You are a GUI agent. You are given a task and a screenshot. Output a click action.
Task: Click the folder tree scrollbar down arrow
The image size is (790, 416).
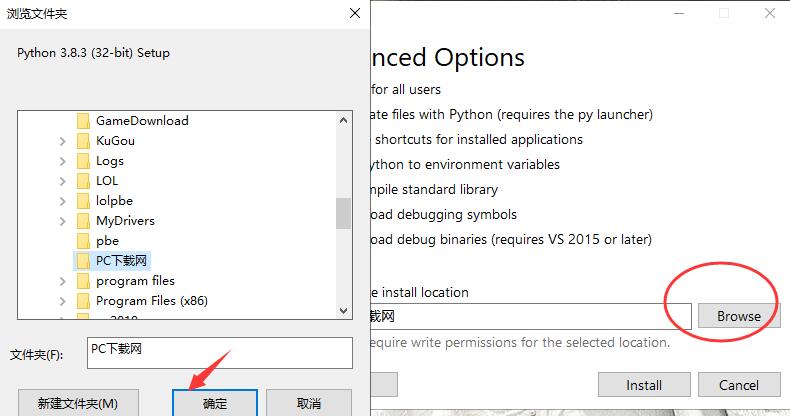pos(344,311)
